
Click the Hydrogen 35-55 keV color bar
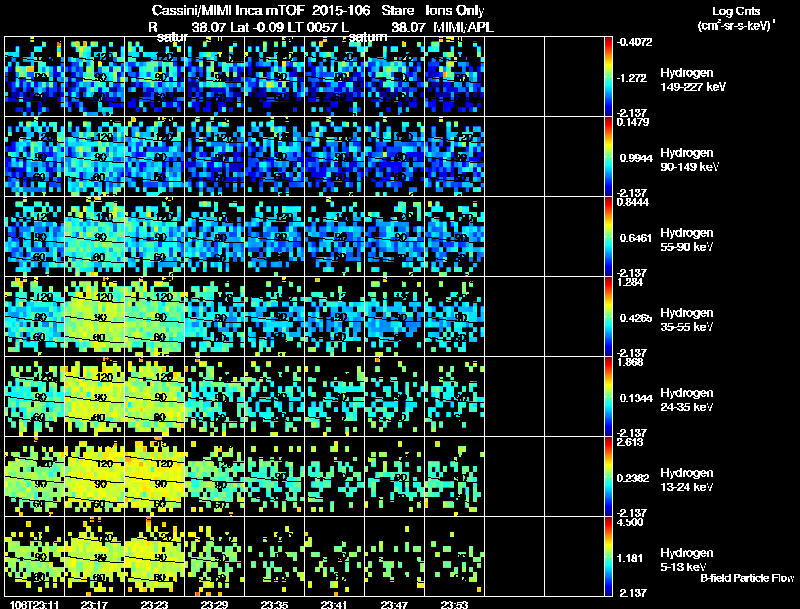(608, 316)
